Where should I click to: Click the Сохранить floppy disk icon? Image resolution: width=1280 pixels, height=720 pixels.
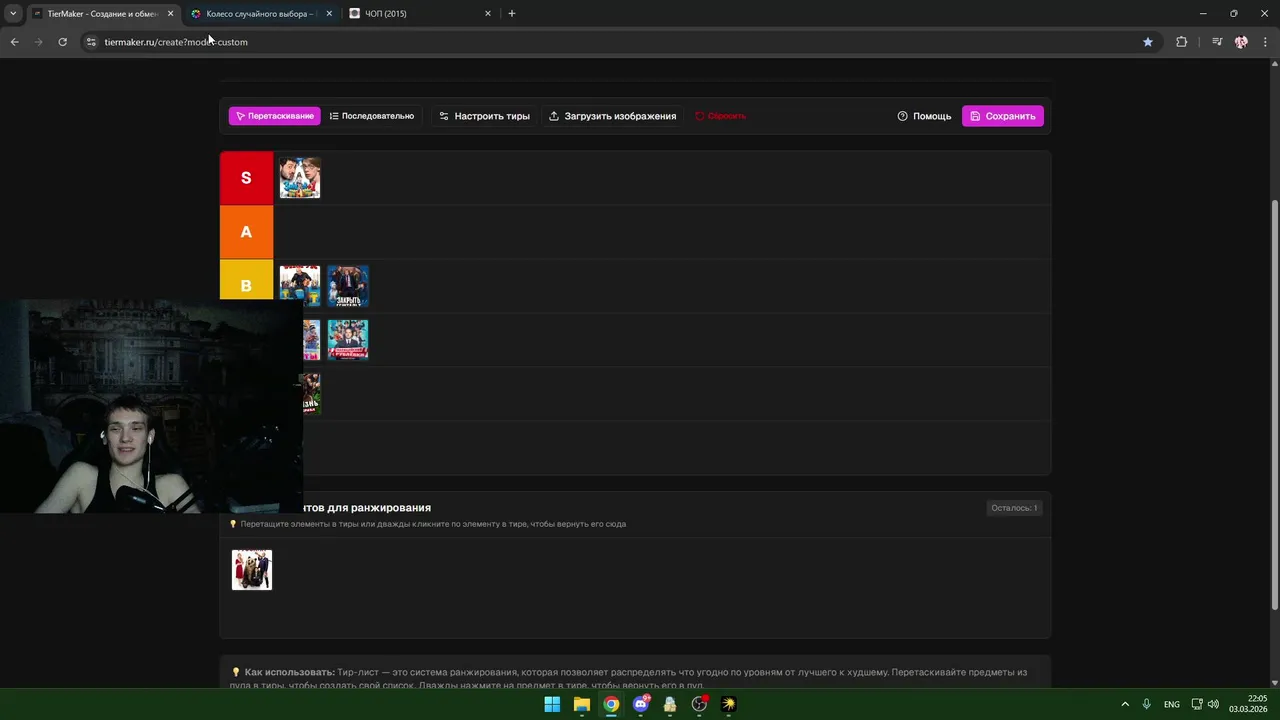(975, 116)
